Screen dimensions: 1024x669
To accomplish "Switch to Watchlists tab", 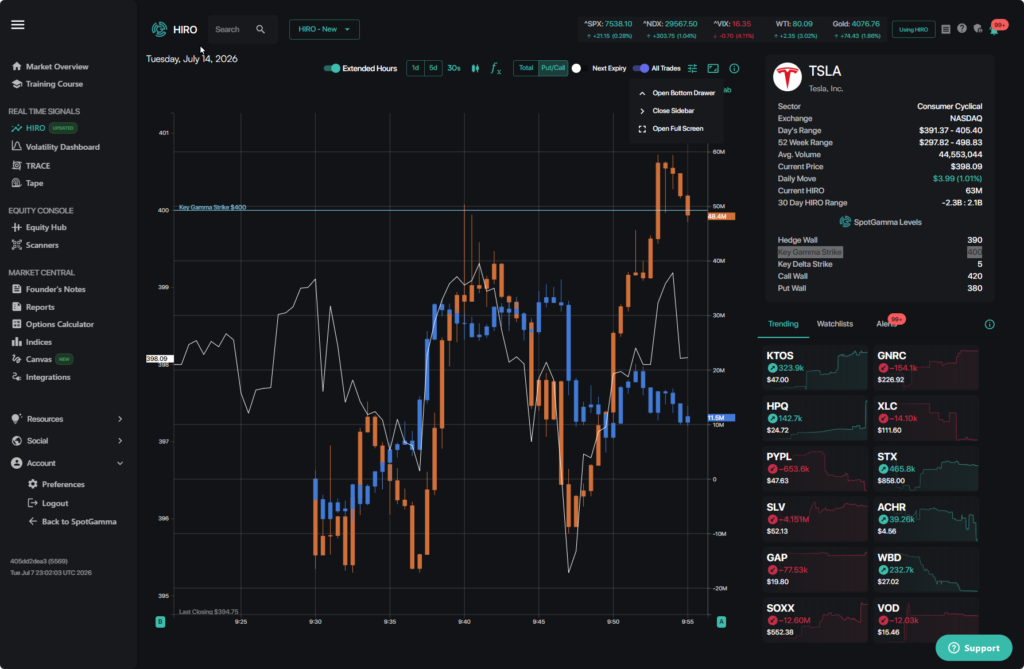I will tap(835, 324).
